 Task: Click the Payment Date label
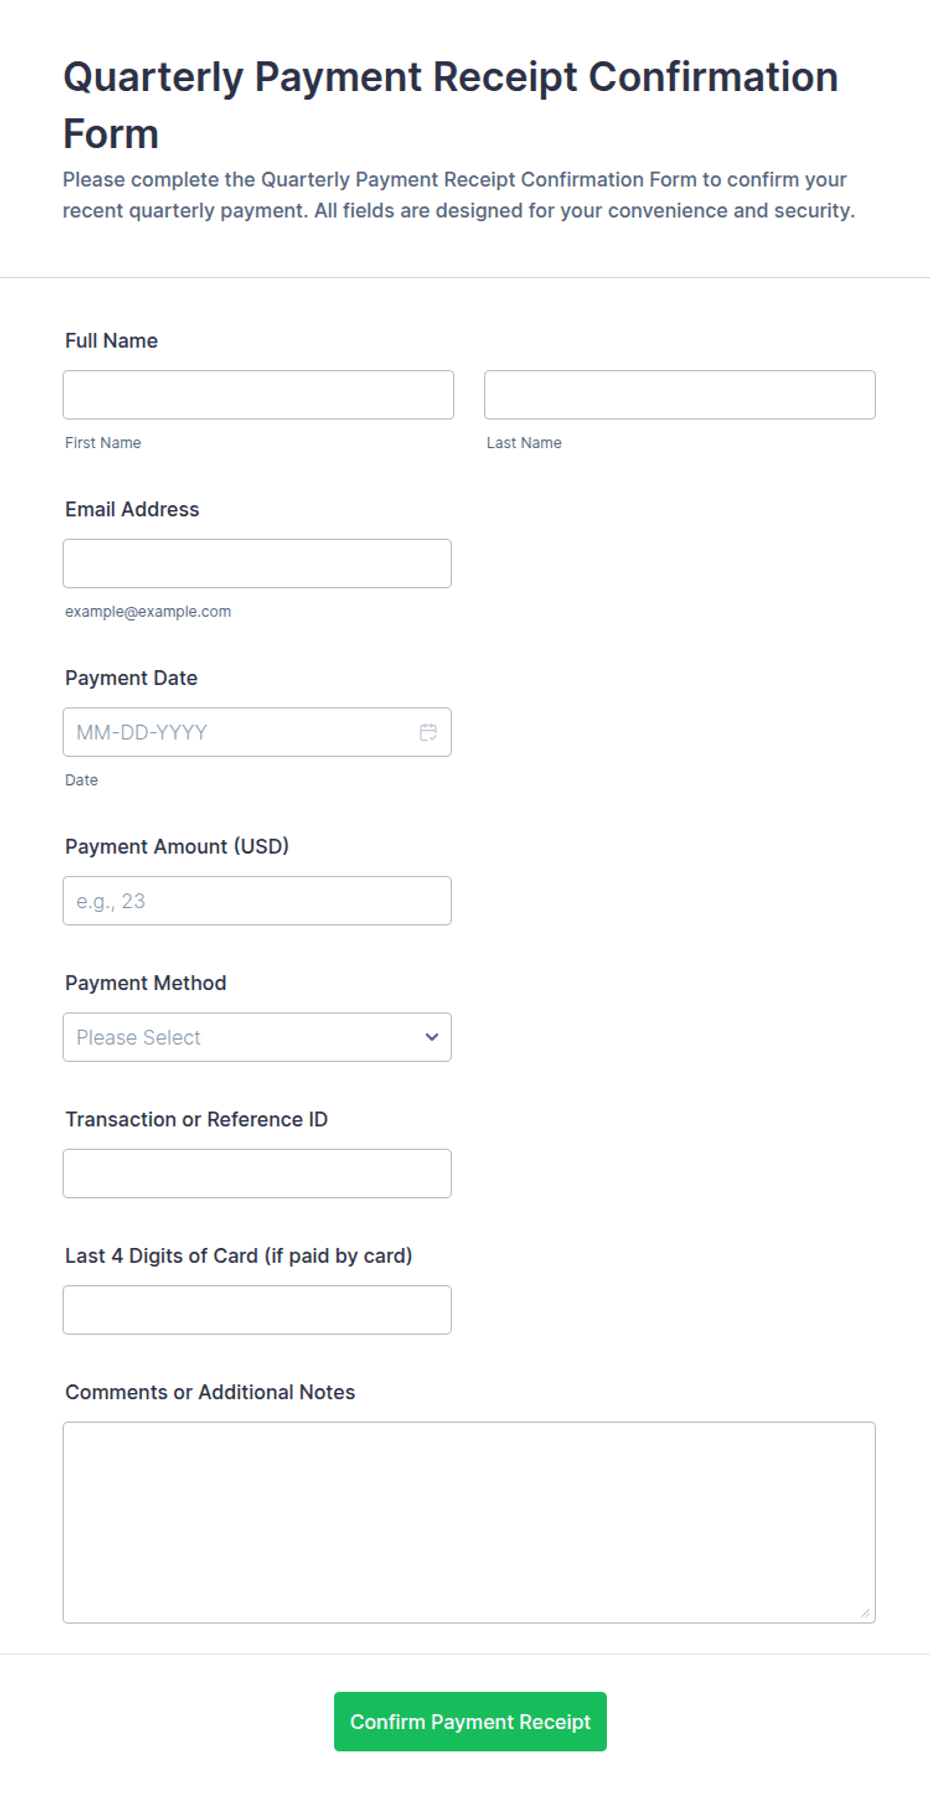(x=131, y=678)
